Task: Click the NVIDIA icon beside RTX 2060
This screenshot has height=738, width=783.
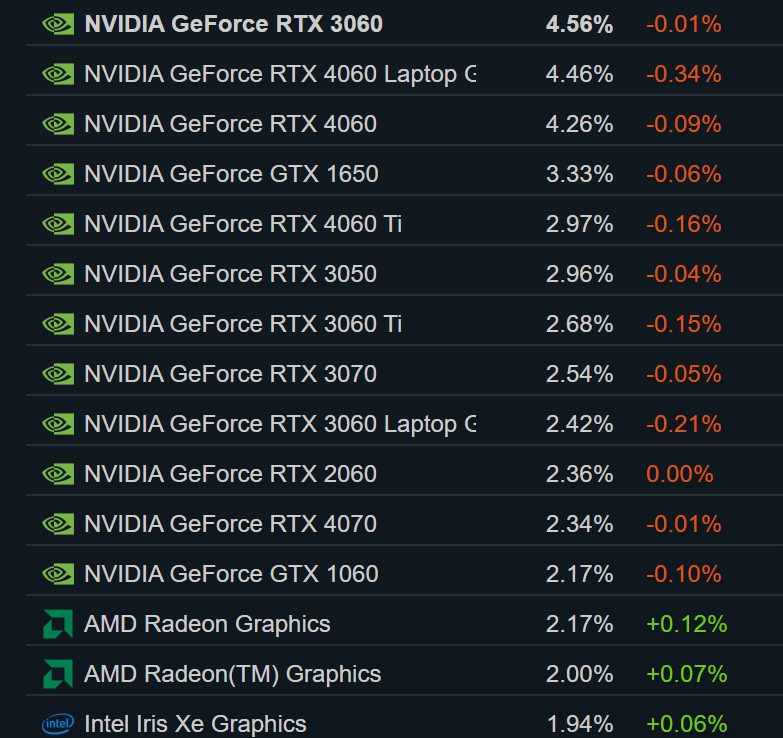Action: [x=57, y=474]
